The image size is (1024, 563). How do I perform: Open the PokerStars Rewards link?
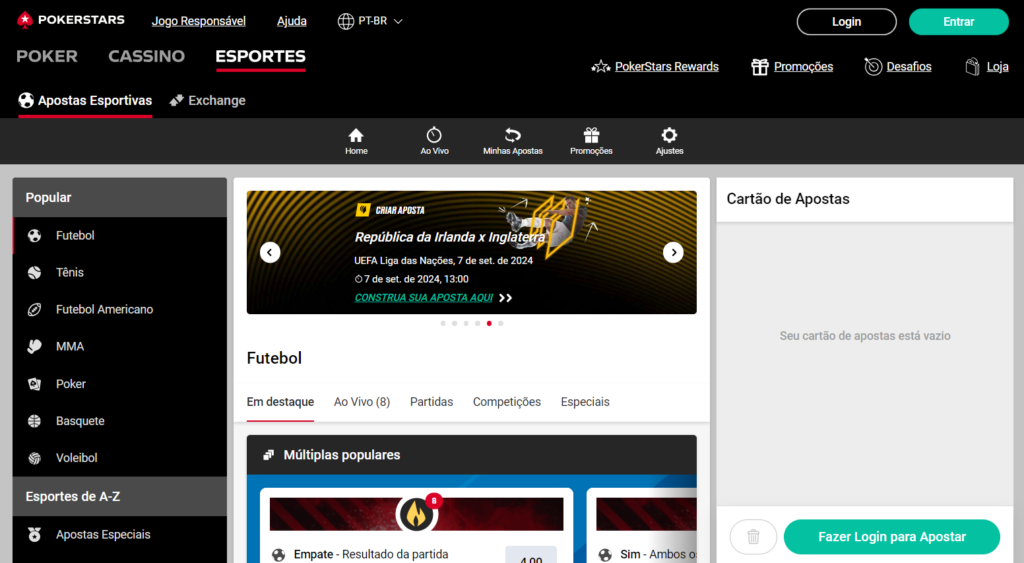[x=667, y=67]
